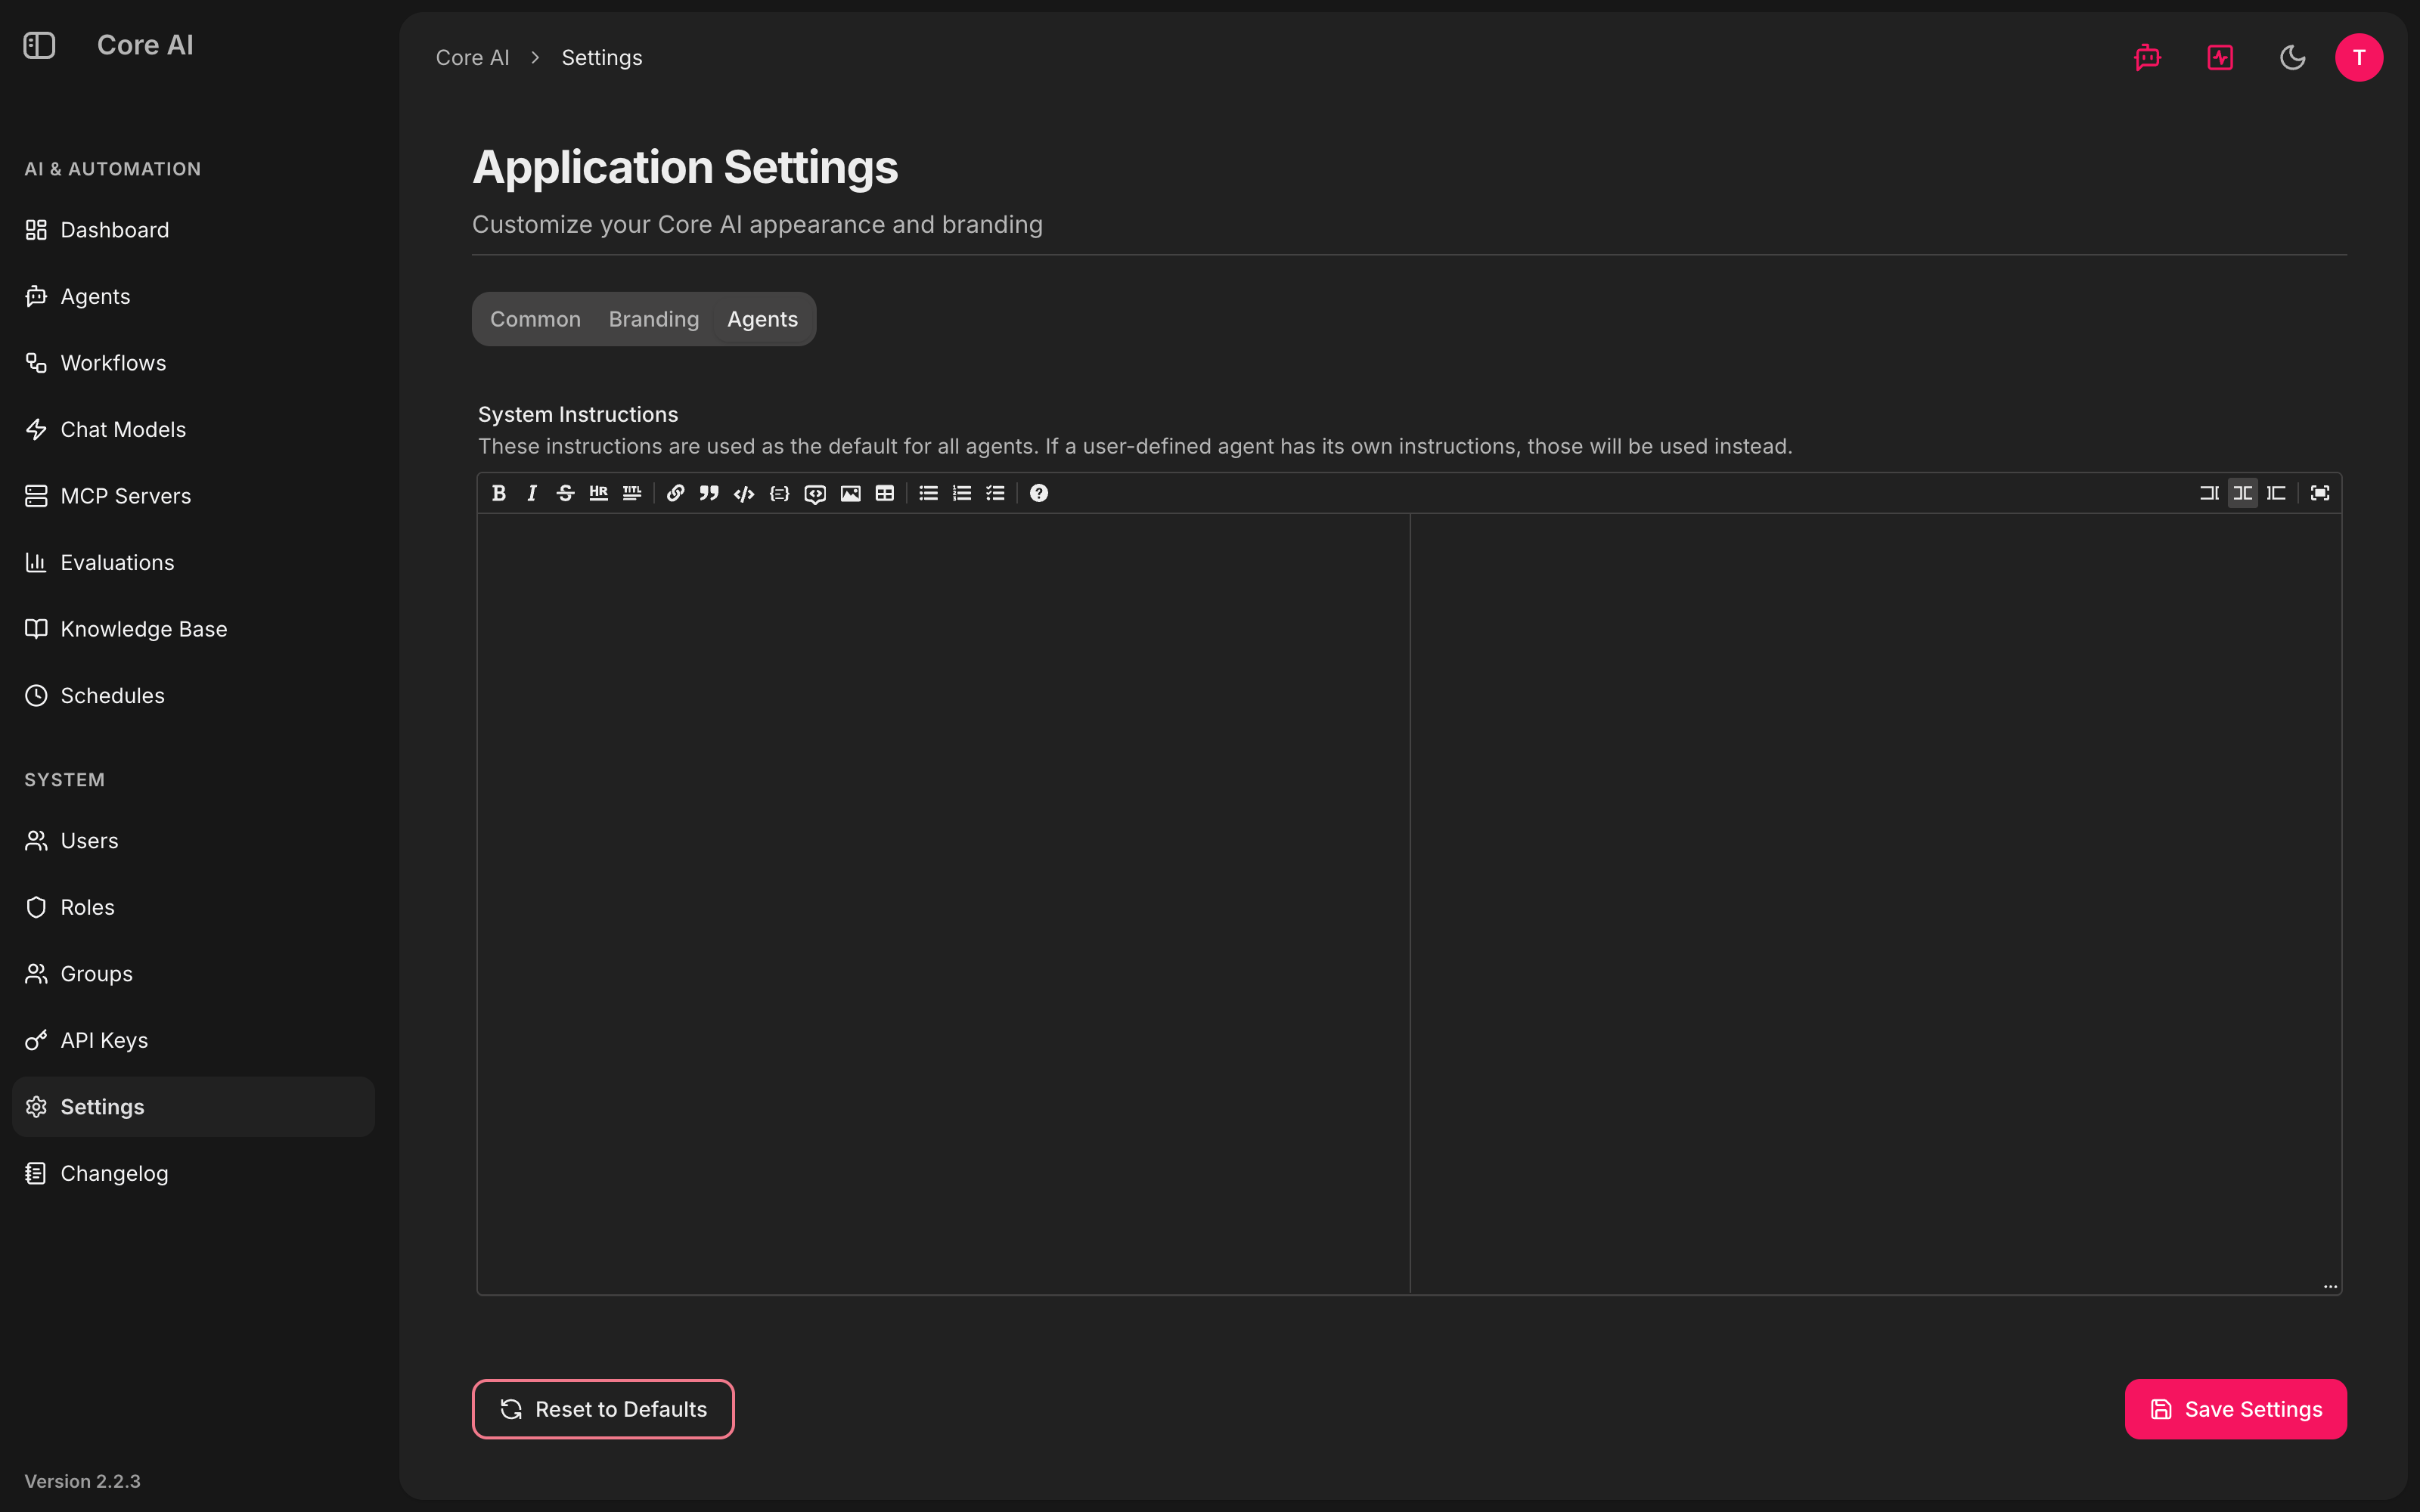Apply strikethrough formatting in the editor
The width and height of the screenshot is (2420, 1512).
click(565, 493)
